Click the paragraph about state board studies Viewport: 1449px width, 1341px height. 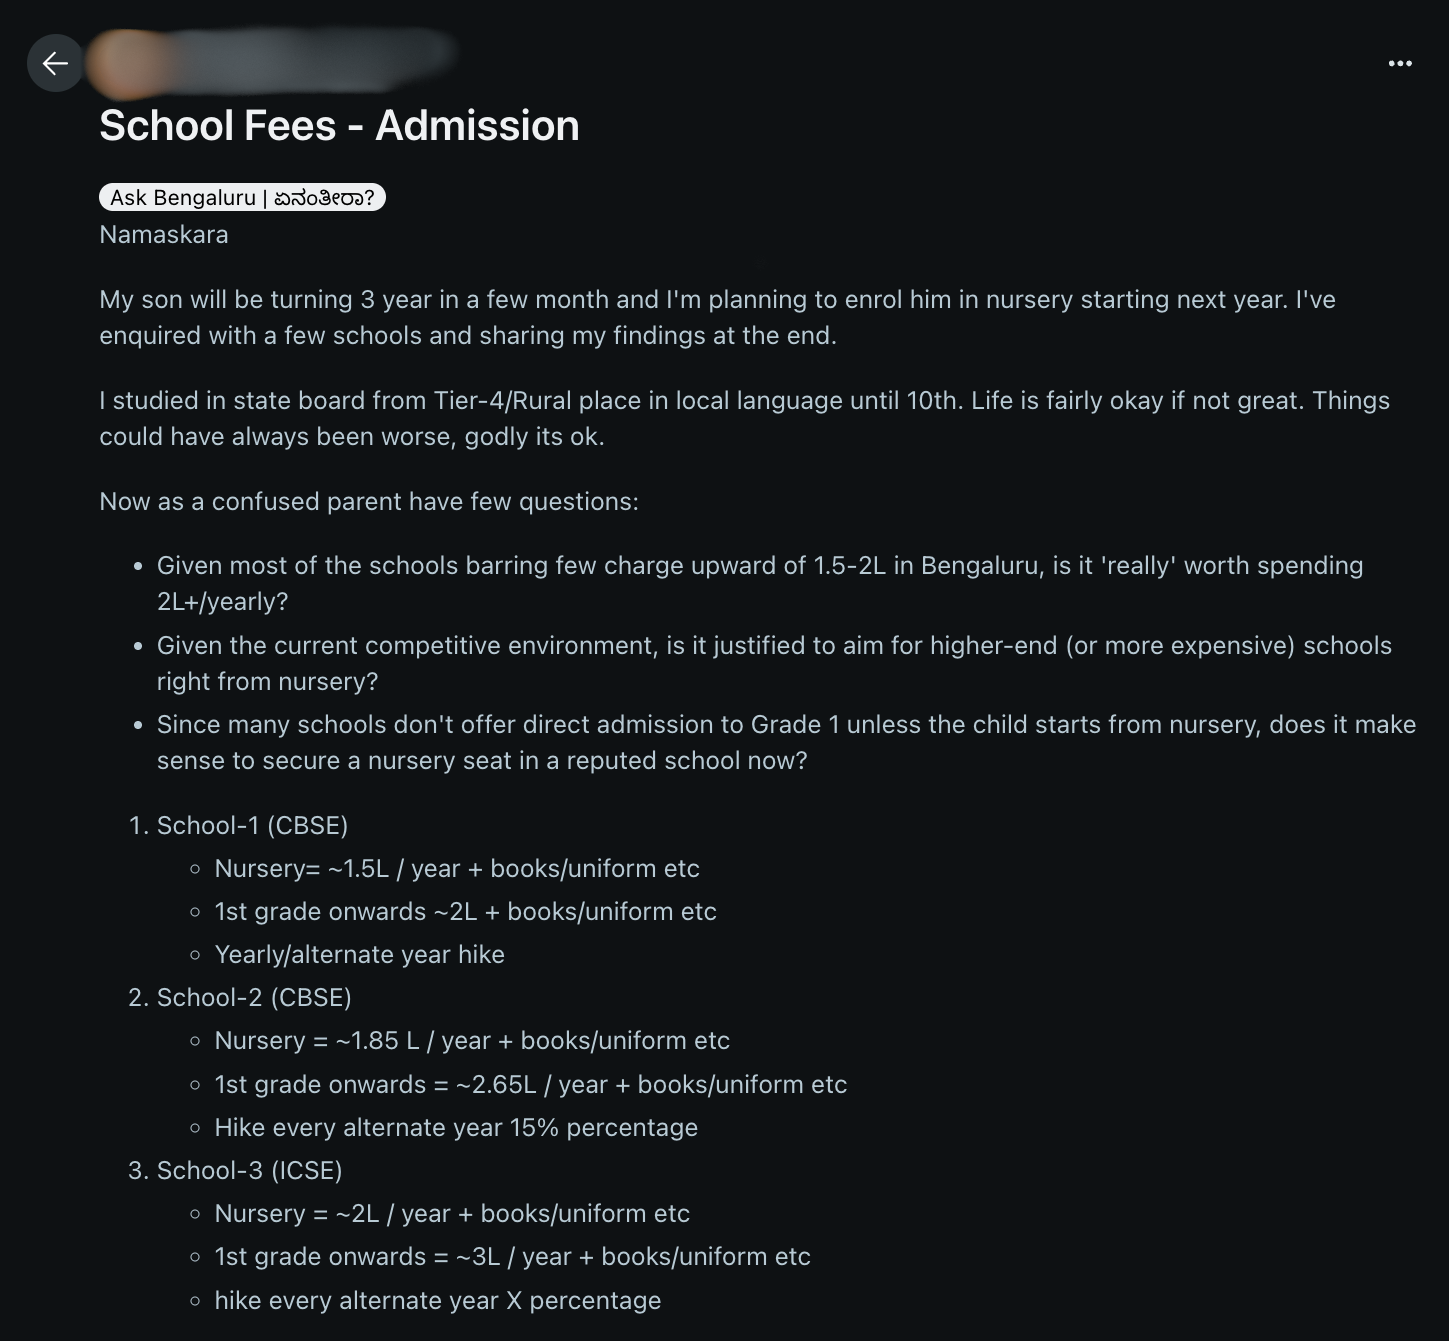[x=744, y=418]
